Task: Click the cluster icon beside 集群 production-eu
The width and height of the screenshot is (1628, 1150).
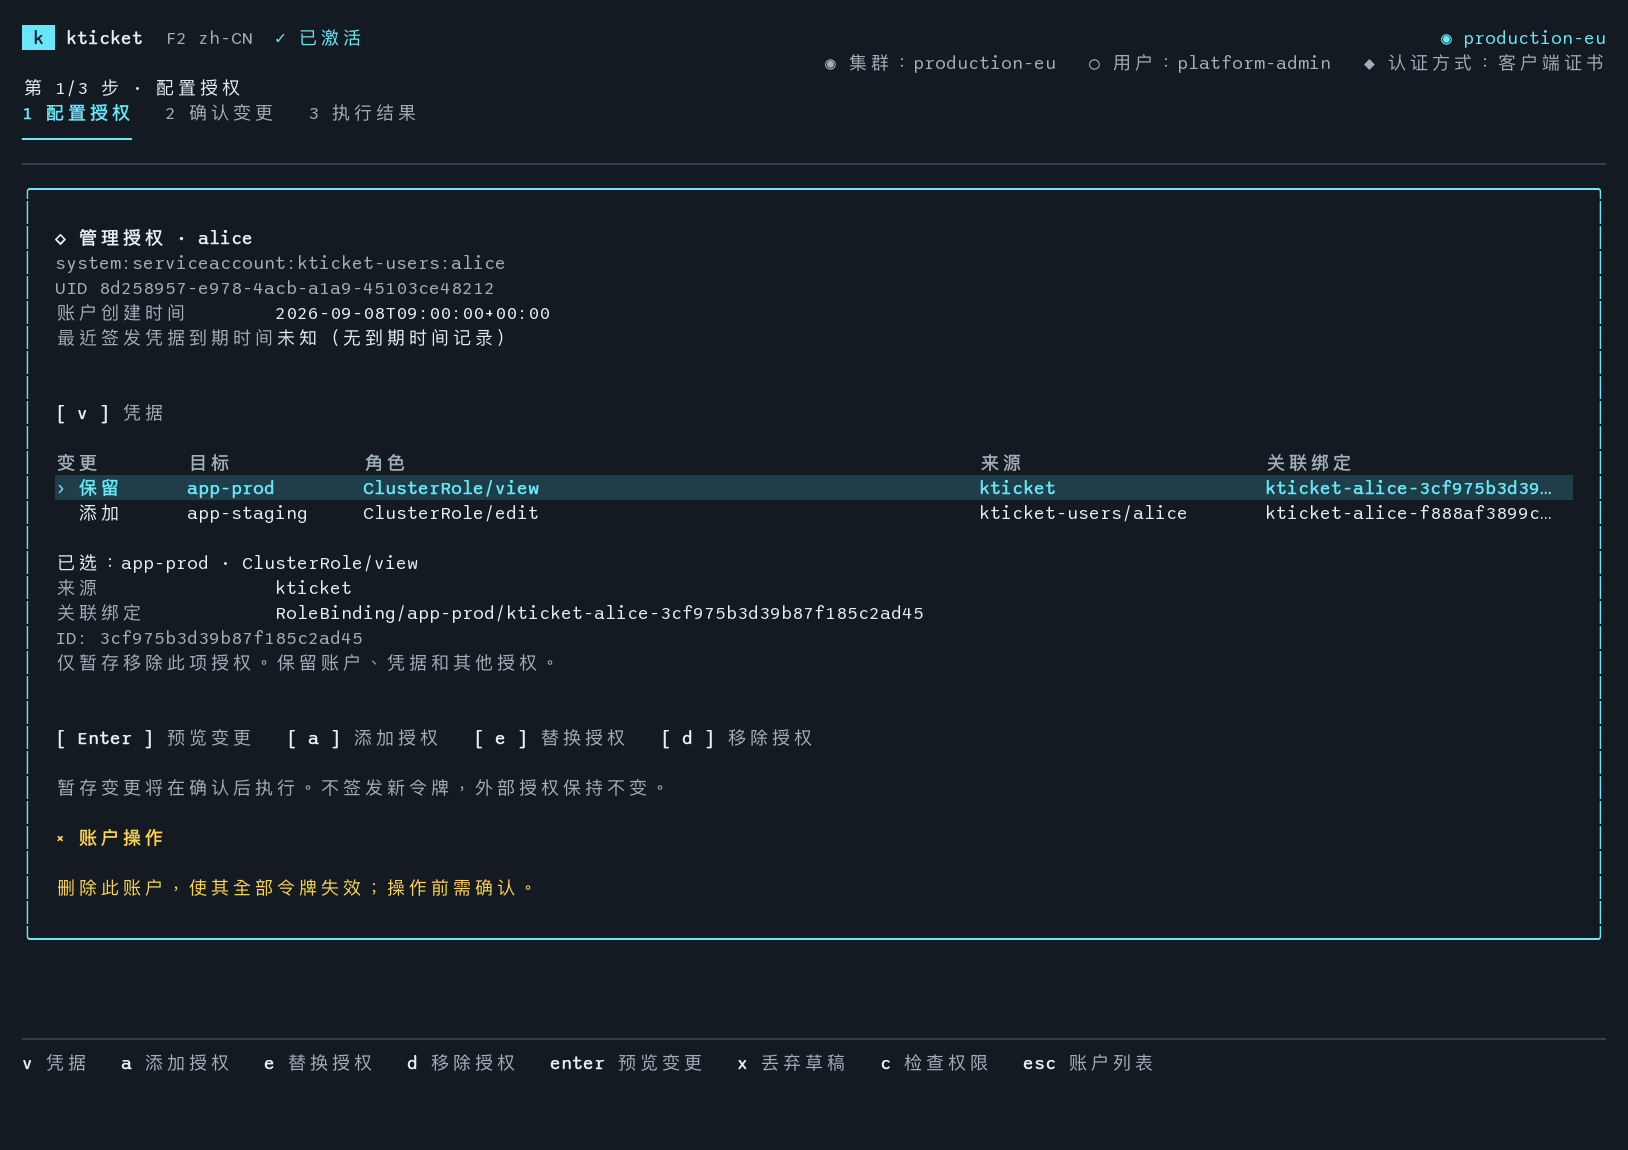Action: point(830,63)
